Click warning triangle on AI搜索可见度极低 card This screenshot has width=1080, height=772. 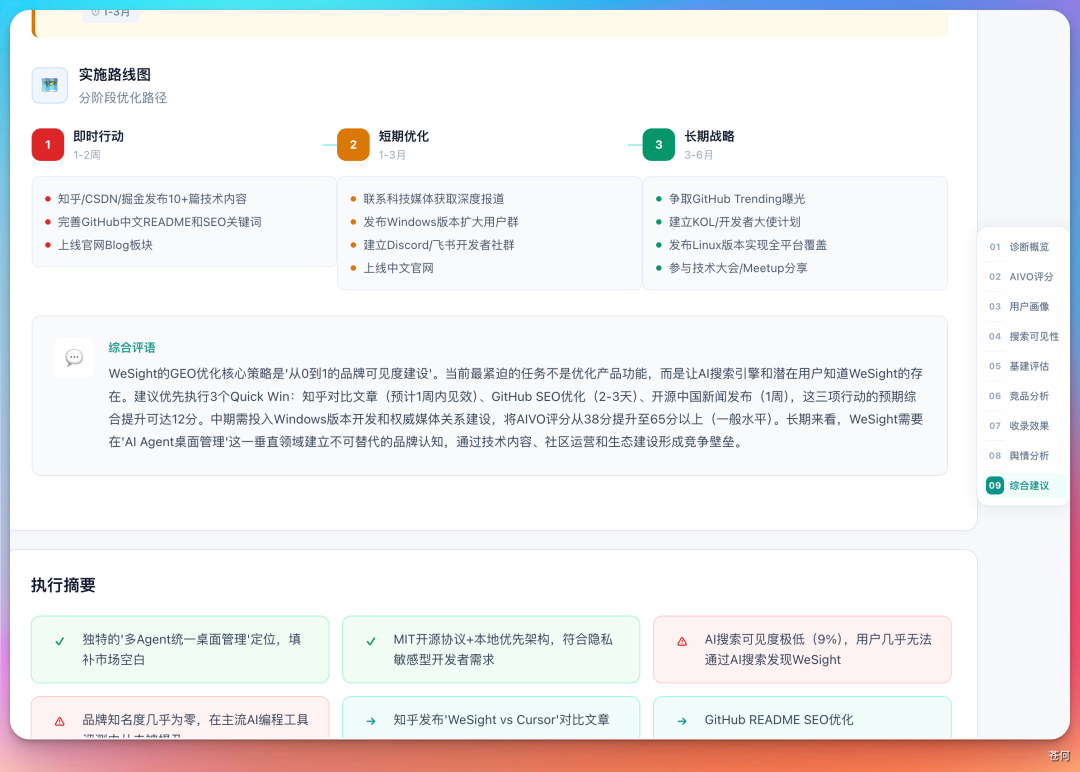(682, 641)
